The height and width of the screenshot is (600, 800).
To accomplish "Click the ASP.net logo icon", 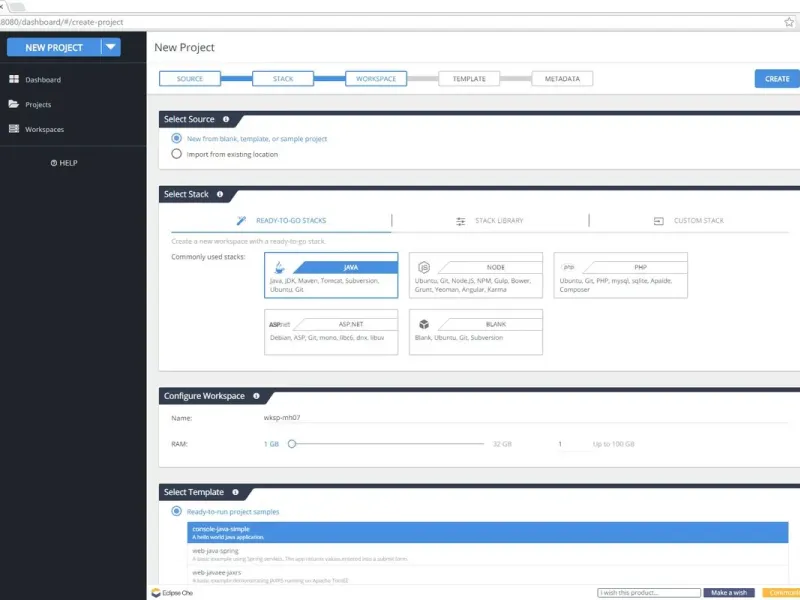I will [x=279, y=324].
